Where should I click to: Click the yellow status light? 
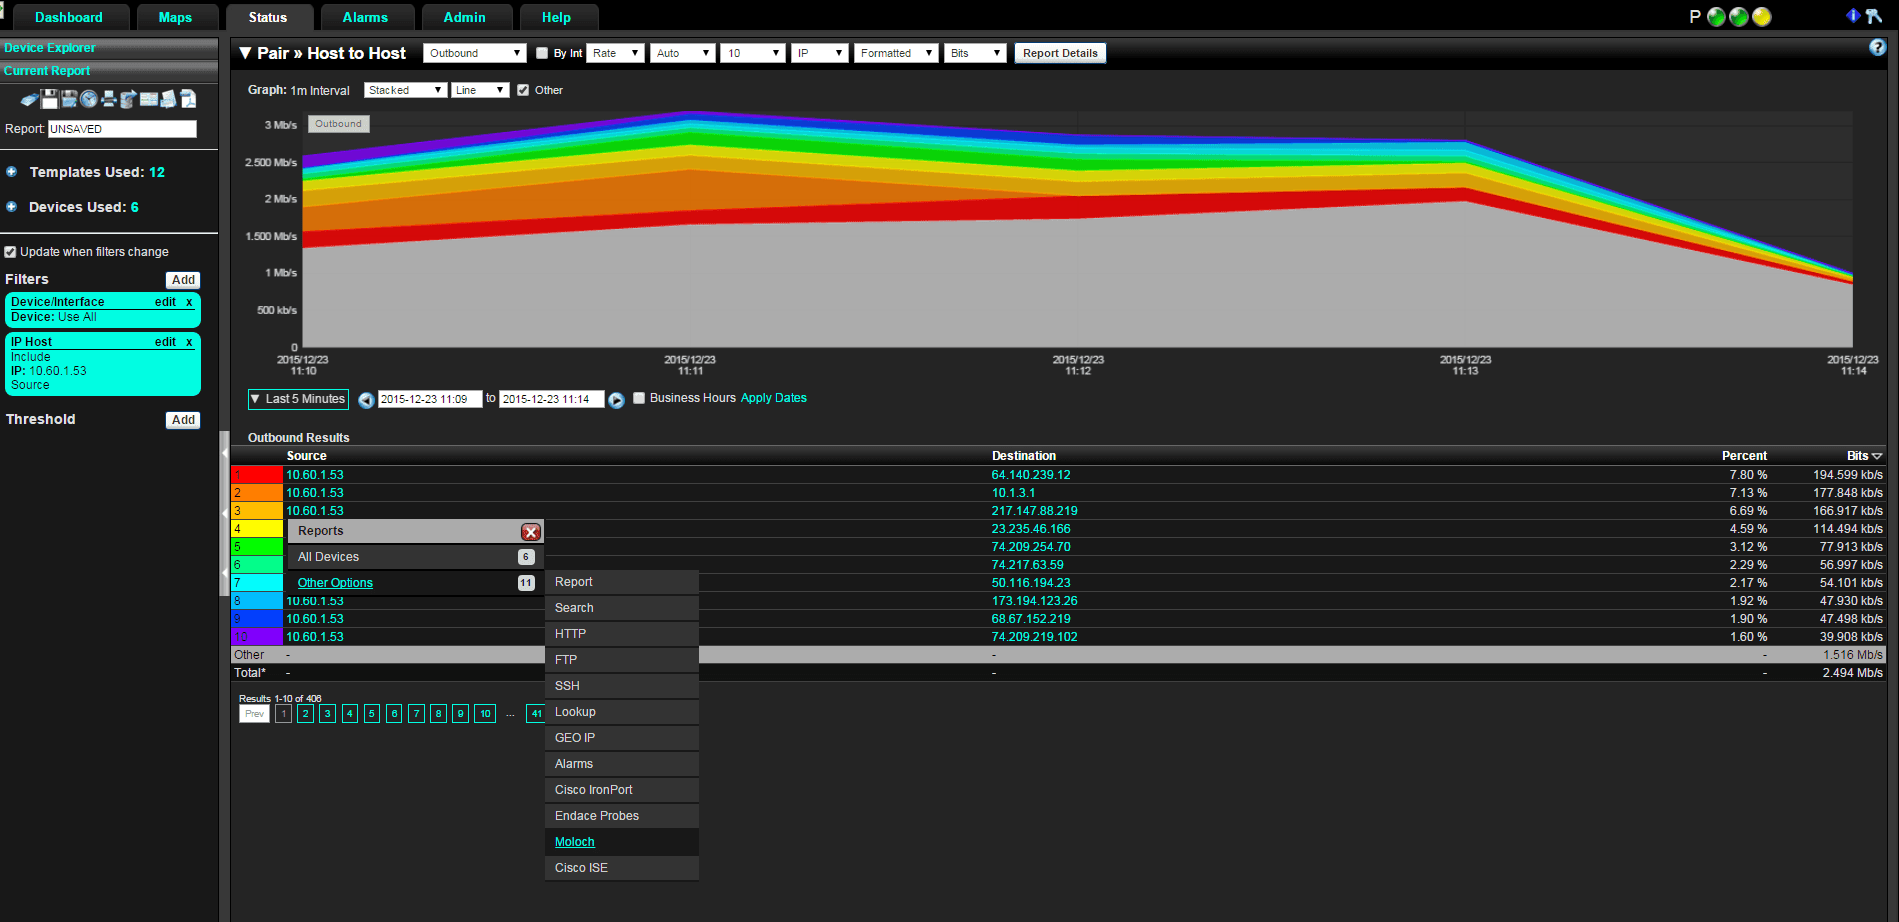pos(1762,17)
